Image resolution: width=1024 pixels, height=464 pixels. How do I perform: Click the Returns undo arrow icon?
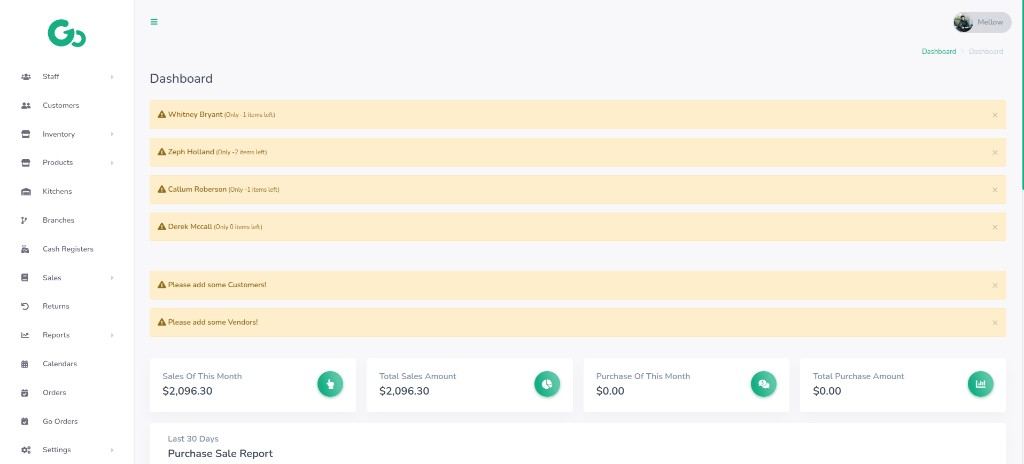coord(25,306)
